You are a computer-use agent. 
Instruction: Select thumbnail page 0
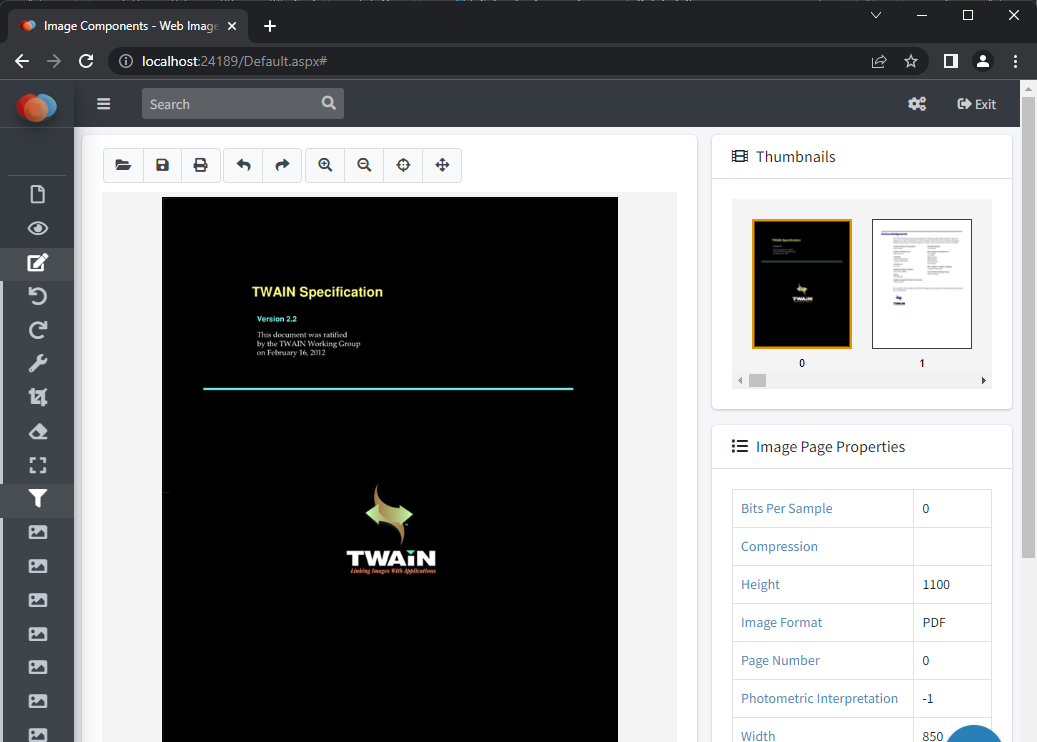(802, 284)
